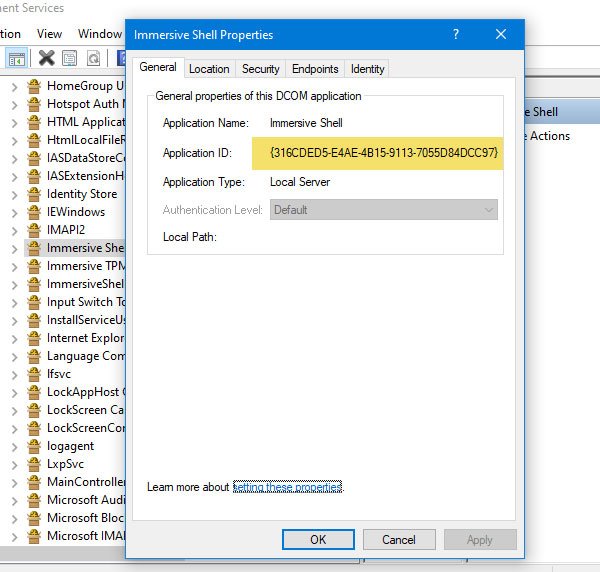600x572 pixels.
Task: Close the Immersive Shell Properties dialog
Action: [501, 34]
